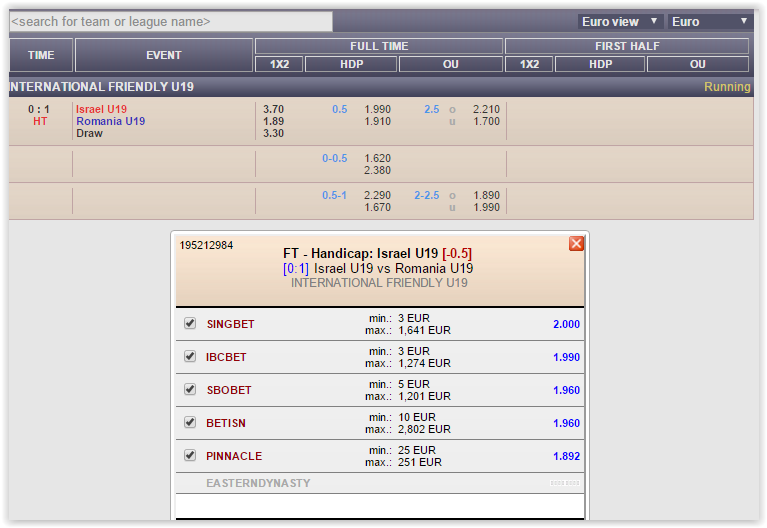Screen dimensions: 767x528
Task: Click the 2.5 over/under line value
Action: pos(431,109)
